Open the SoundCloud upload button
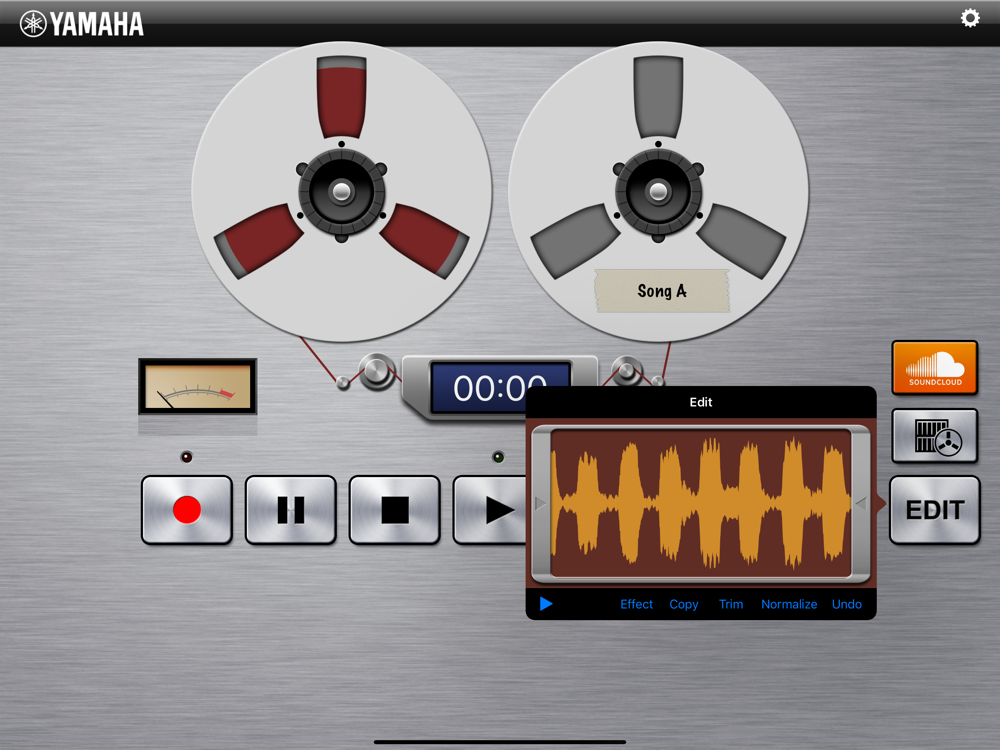The width and height of the screenshot is (1000, 750). (934, 367)
